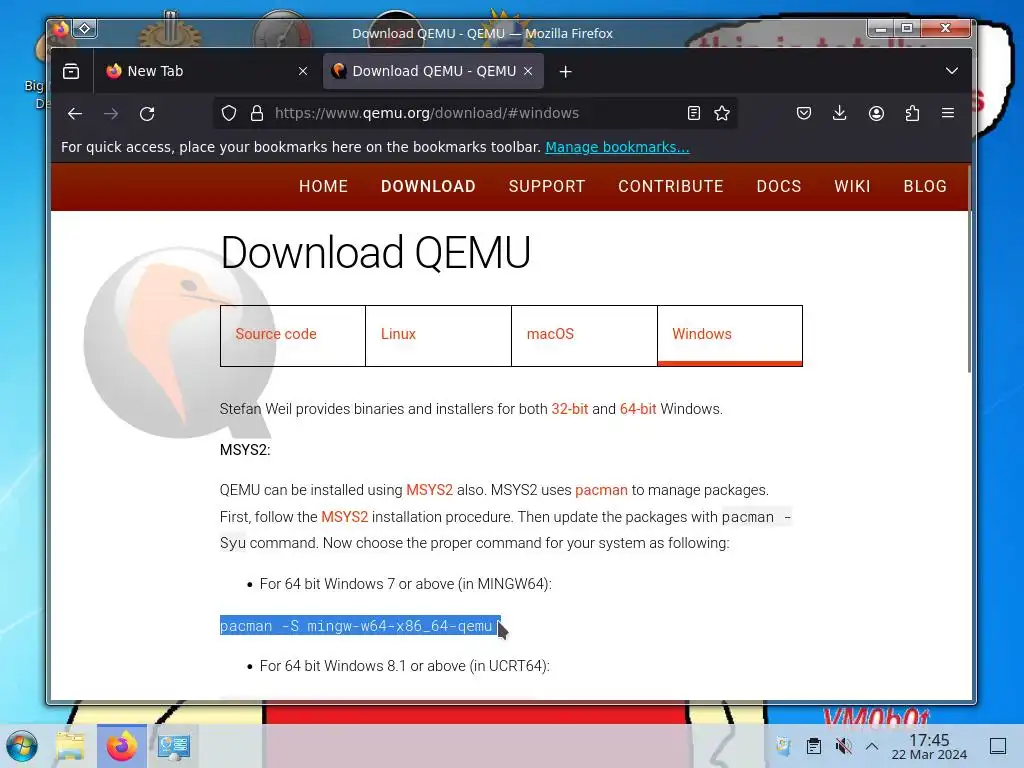Image resolution: width=1024 pixels, height=768 pixels.
Task: Click show desktop button in tray
Action: 998,746
